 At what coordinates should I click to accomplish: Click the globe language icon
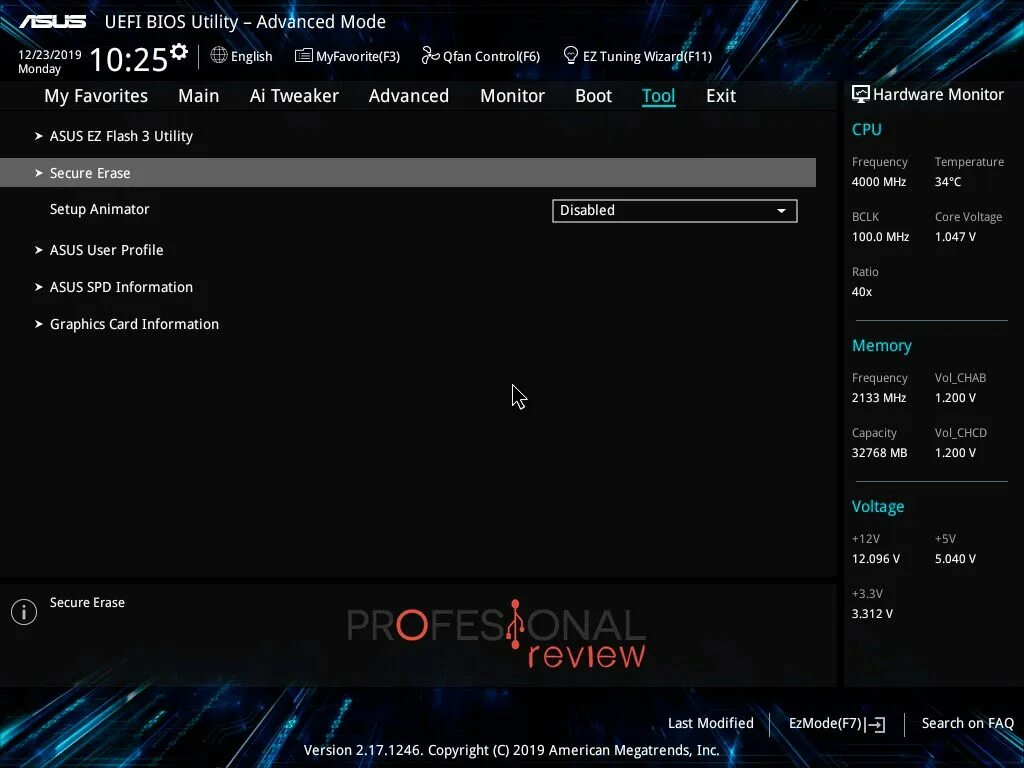pos(219,56)
